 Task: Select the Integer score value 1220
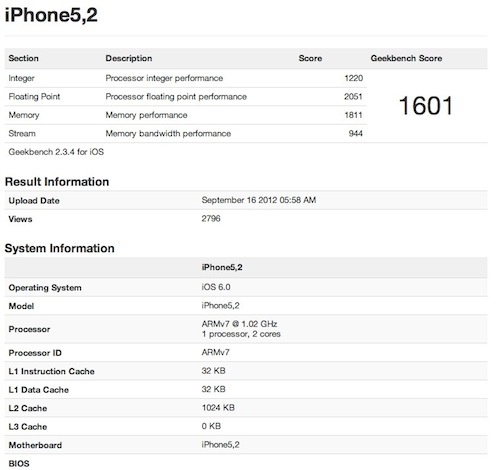(x=353, y=78)
